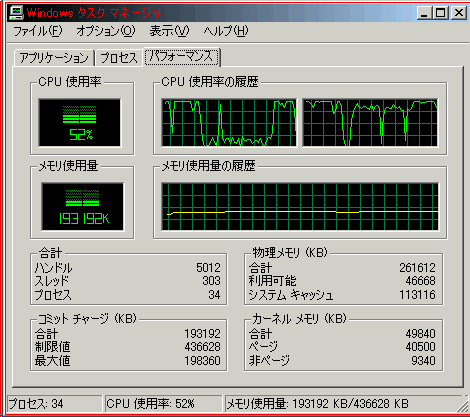Open the 表示(V) menu
The image size is (470, 417).
pyautogui.click(x=169, y=31)
